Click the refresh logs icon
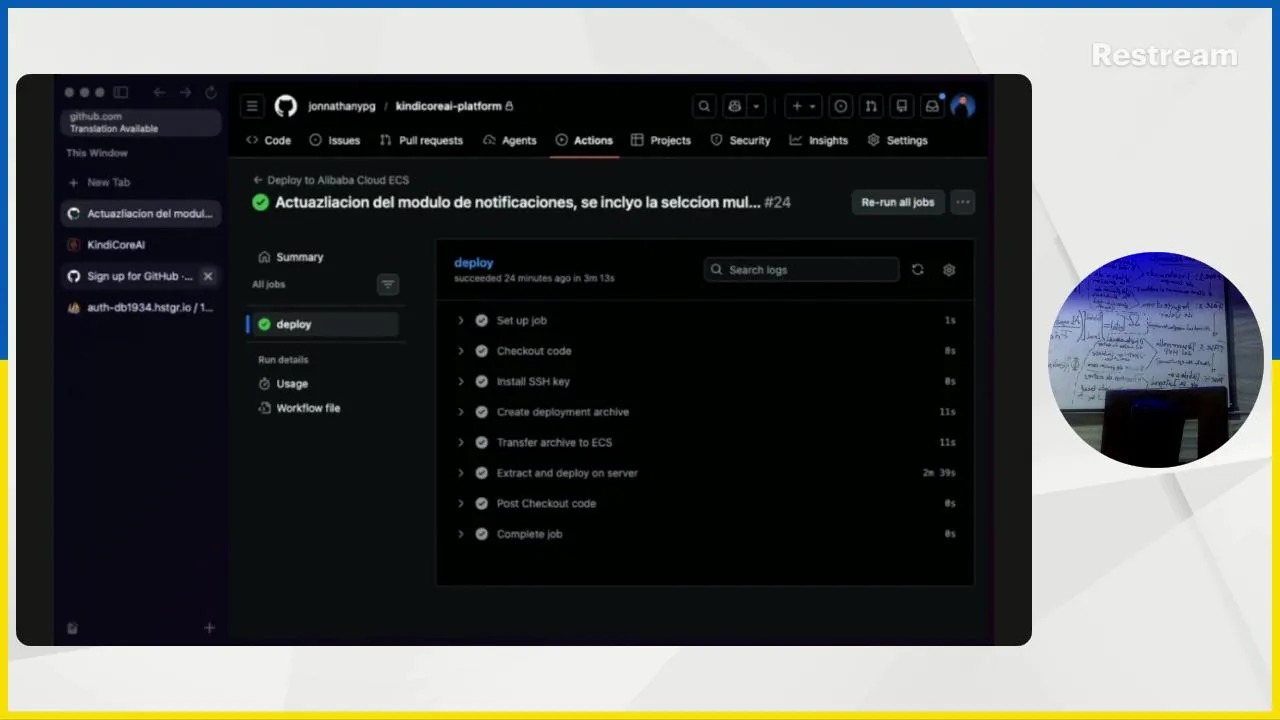Screen dimensions: 1280x720 [x=918, y=270]
